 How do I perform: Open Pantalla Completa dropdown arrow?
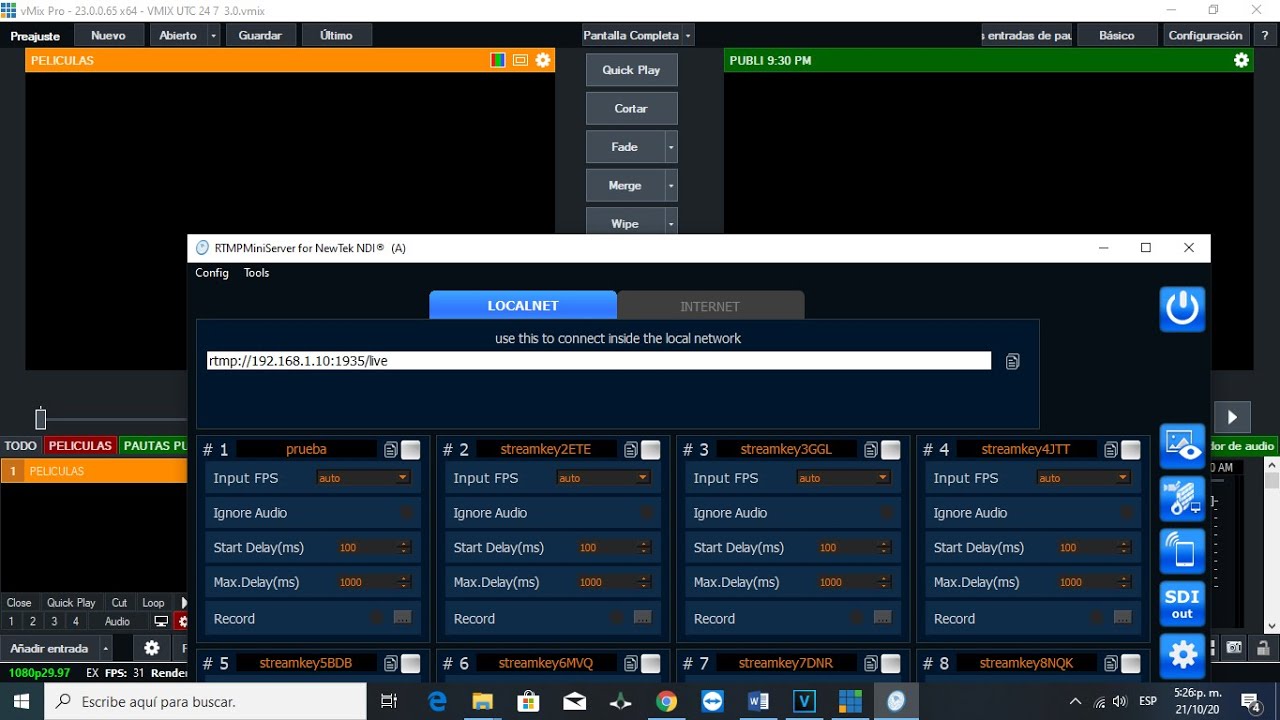point(688,35)
